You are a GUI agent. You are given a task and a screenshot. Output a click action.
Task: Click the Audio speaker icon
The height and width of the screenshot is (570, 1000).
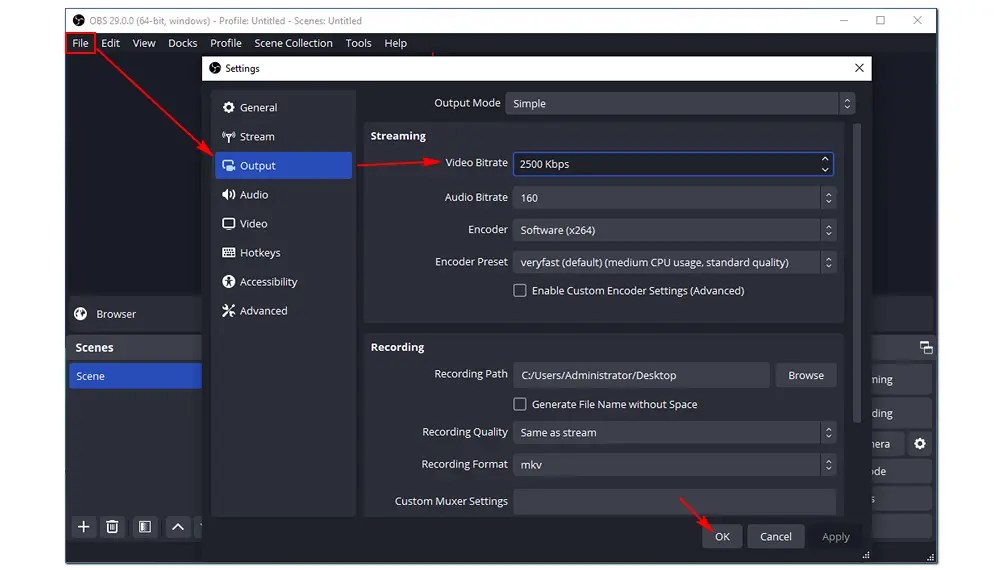[x=228, y=194]
